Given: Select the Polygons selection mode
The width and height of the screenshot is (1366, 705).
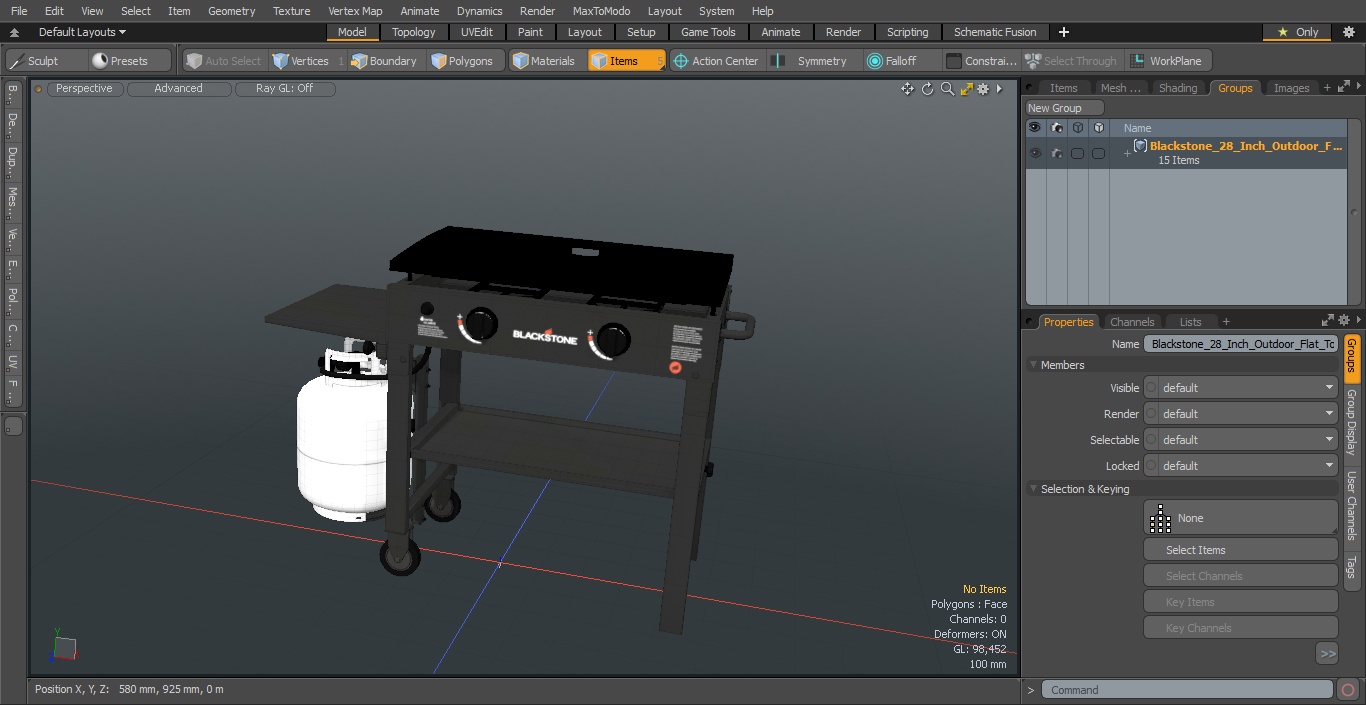Looking at the screenshot, I should pyautogui.click(x=462, y=61).
